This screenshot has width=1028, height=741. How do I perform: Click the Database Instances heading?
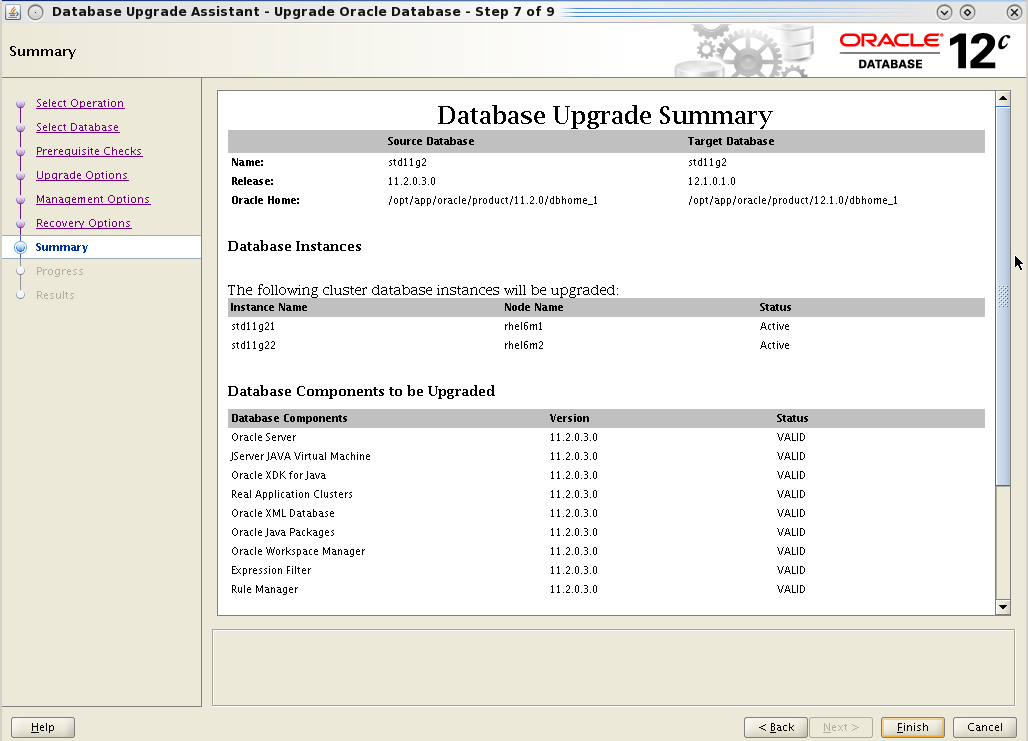294,247
